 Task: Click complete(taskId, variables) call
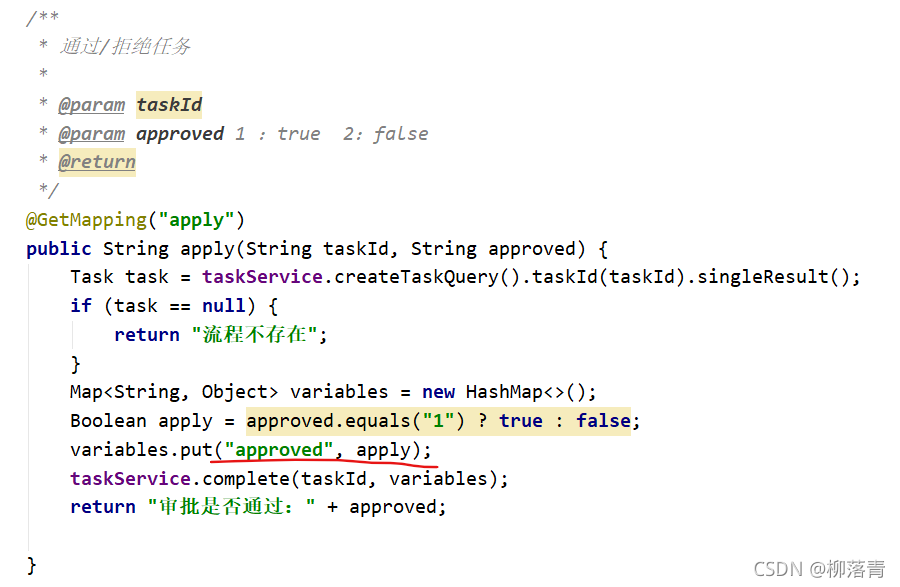(x=351, y=479)
